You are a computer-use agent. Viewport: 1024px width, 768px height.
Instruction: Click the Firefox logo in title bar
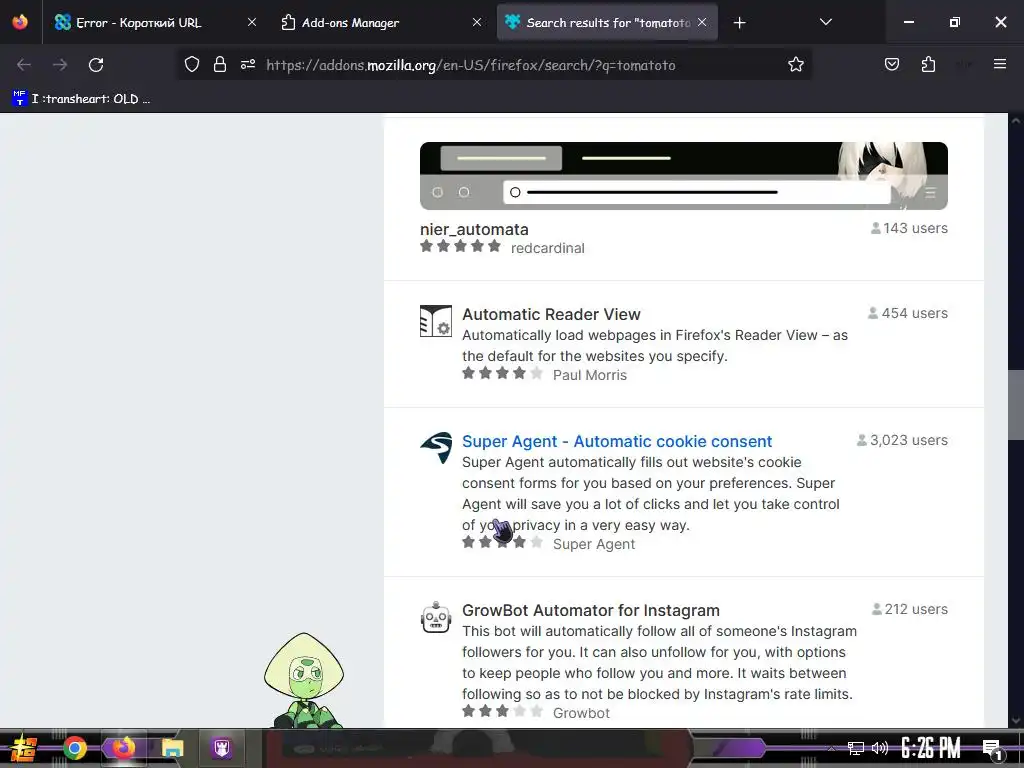coord(20,22)
